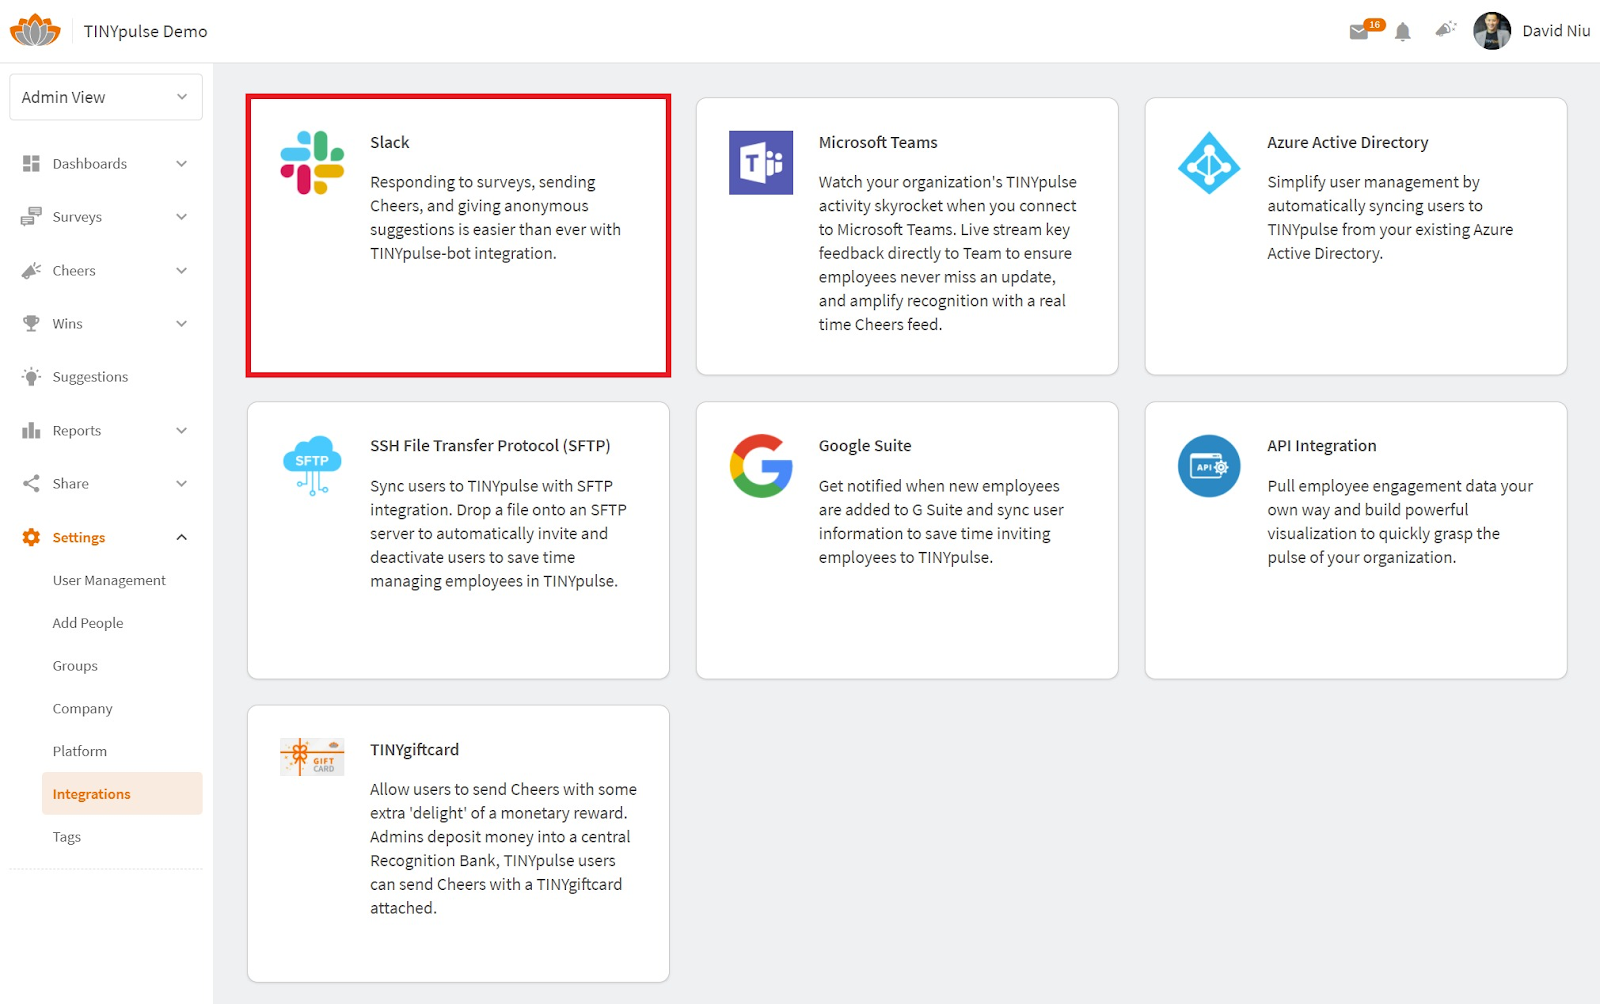
Task: Open the TINYgiftcard integration title
Action: [415, 750]
